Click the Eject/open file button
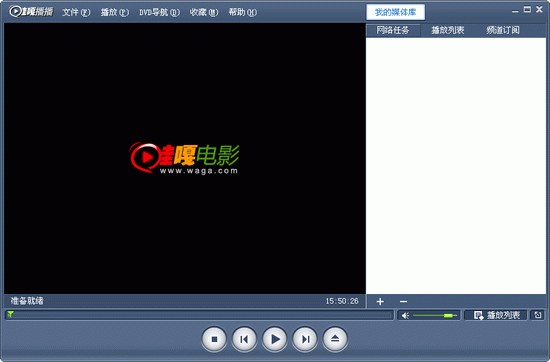The height and width of the screenshot is (362, 550). pos(335,339)
